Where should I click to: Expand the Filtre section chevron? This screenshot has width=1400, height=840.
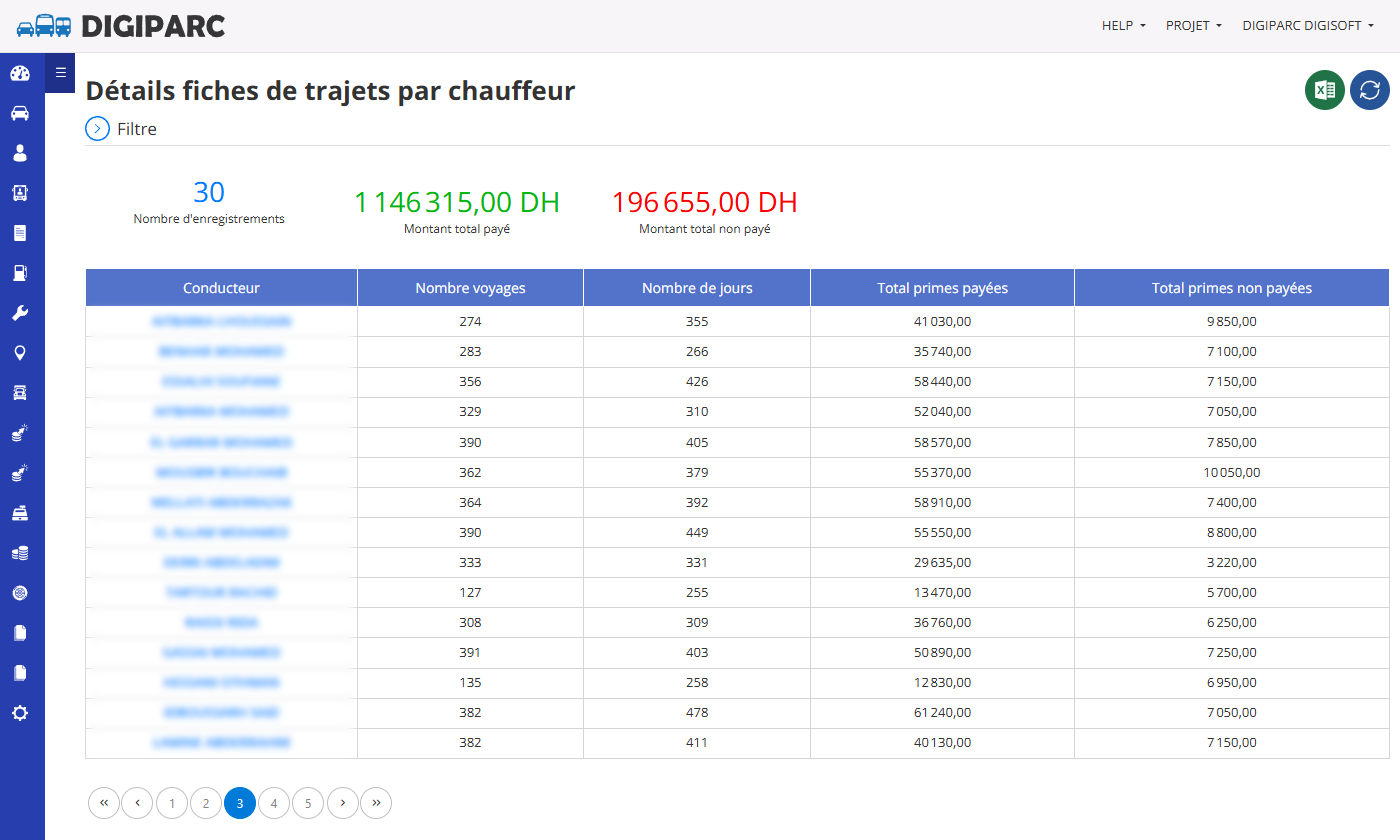97,129
